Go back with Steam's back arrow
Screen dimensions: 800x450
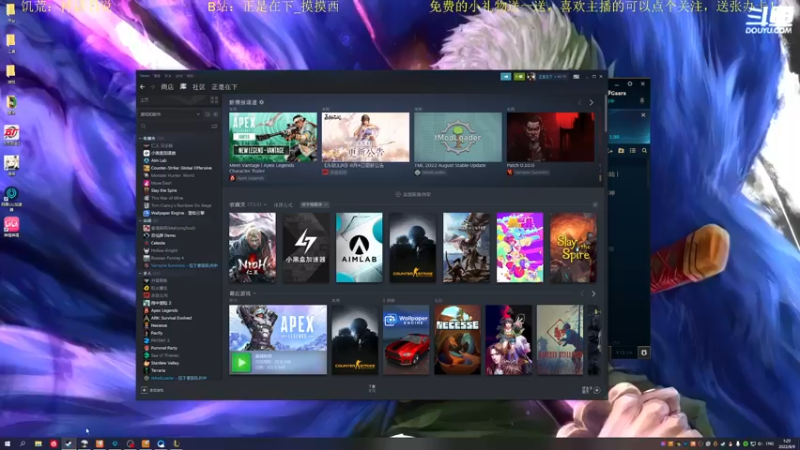coord(142,87)
